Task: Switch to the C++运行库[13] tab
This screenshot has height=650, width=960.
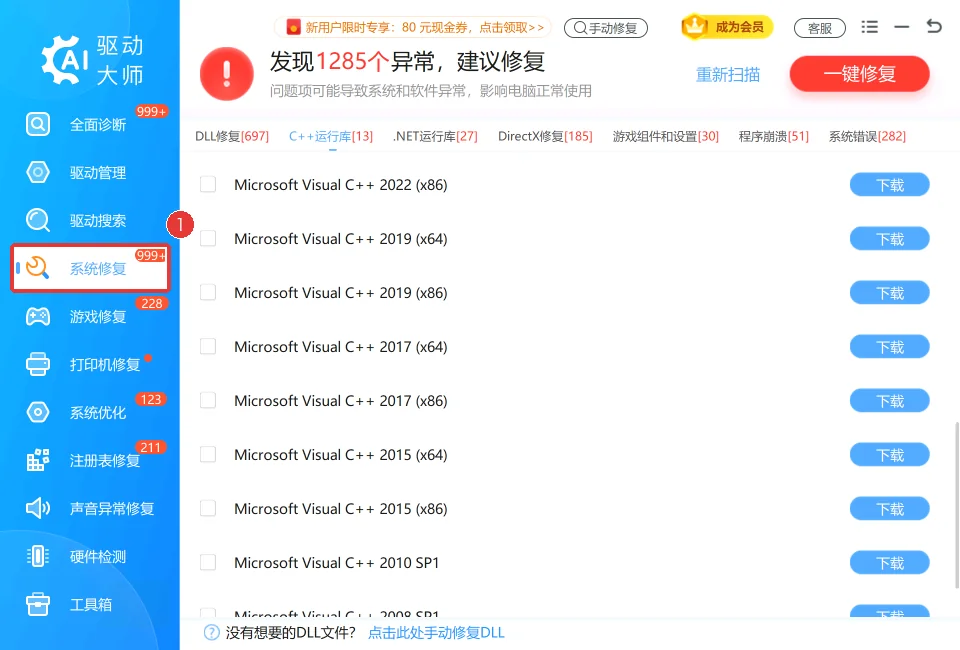Action: 331,136
